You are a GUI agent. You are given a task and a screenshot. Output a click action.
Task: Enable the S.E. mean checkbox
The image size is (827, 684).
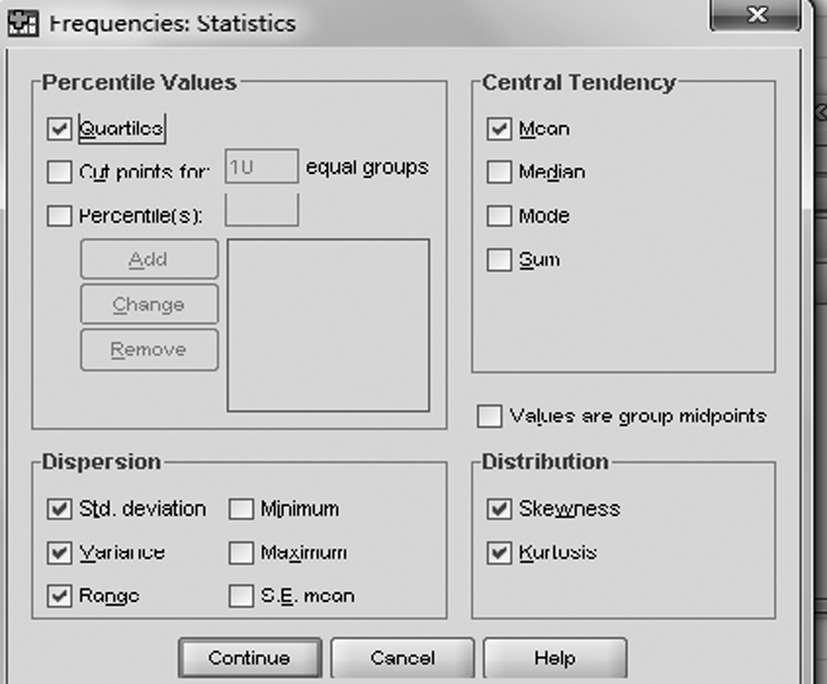[x=241, y=596]
